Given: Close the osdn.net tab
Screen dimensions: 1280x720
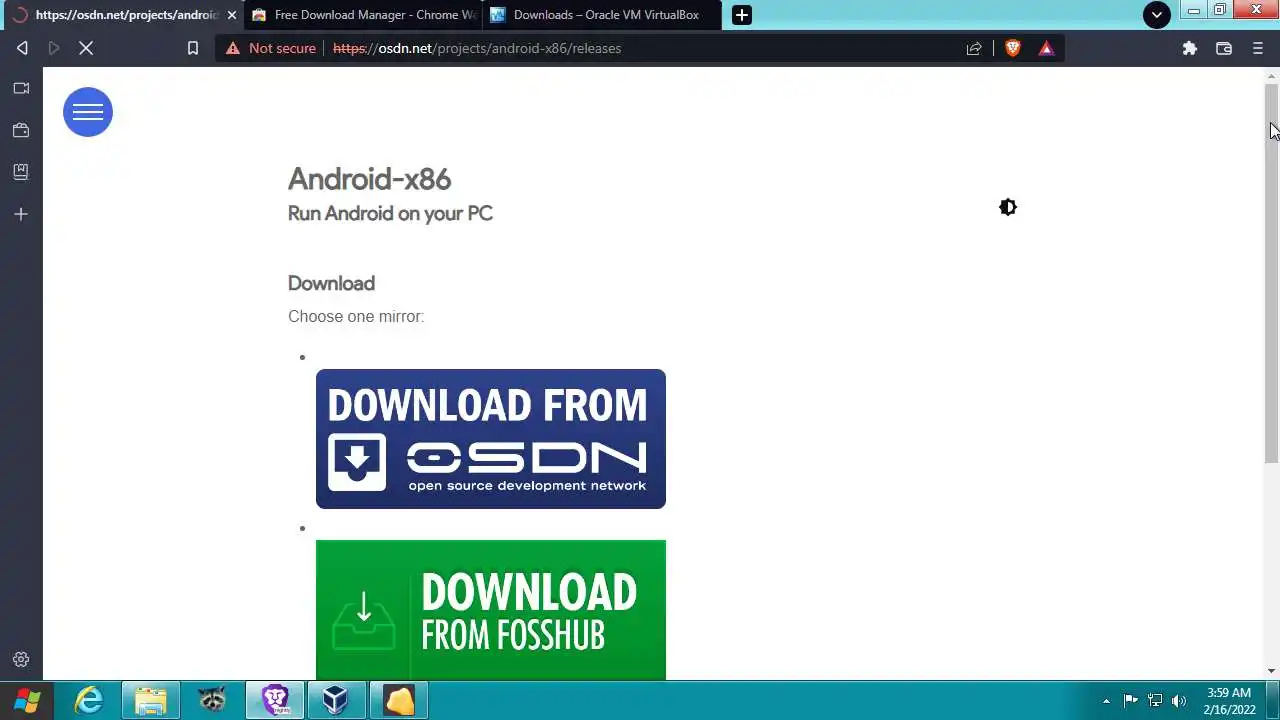Looking at the screenshot, I should (232, 15).
